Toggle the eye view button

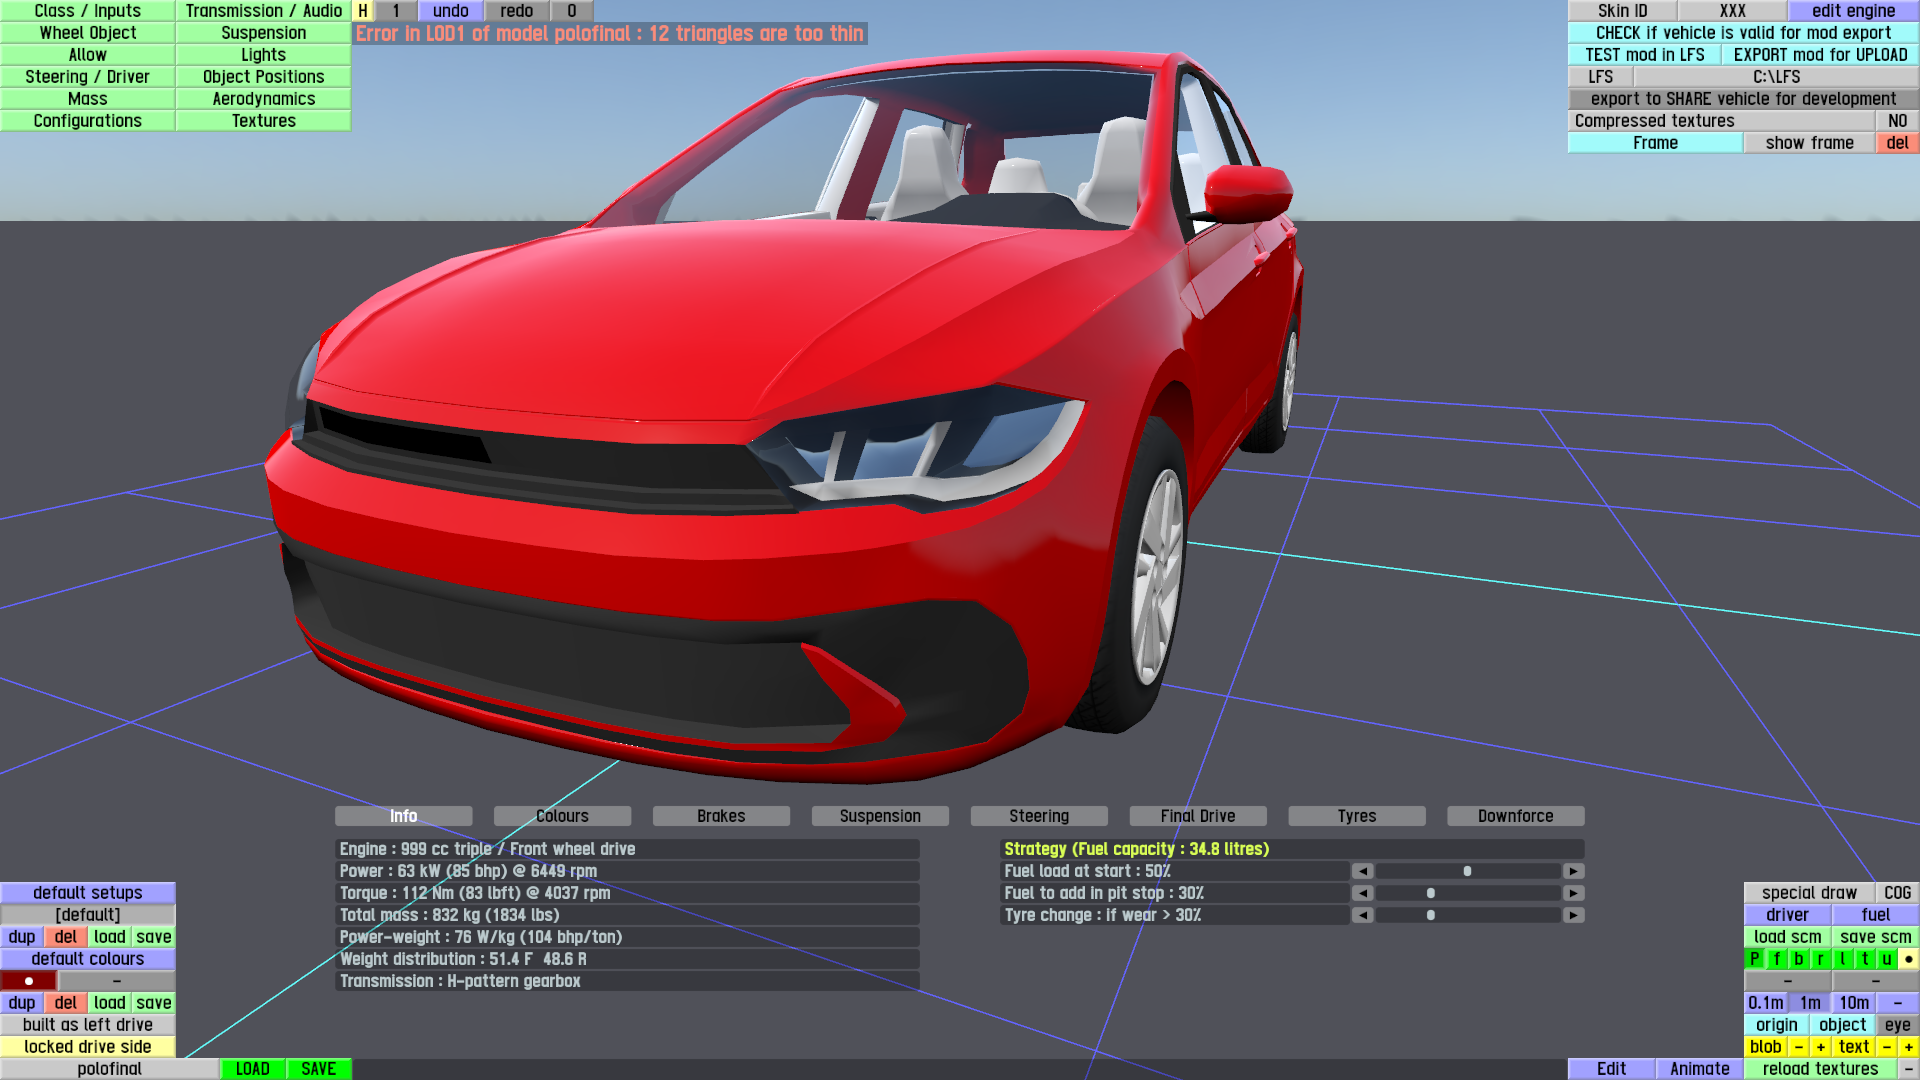click(x=1897, y=1025)
